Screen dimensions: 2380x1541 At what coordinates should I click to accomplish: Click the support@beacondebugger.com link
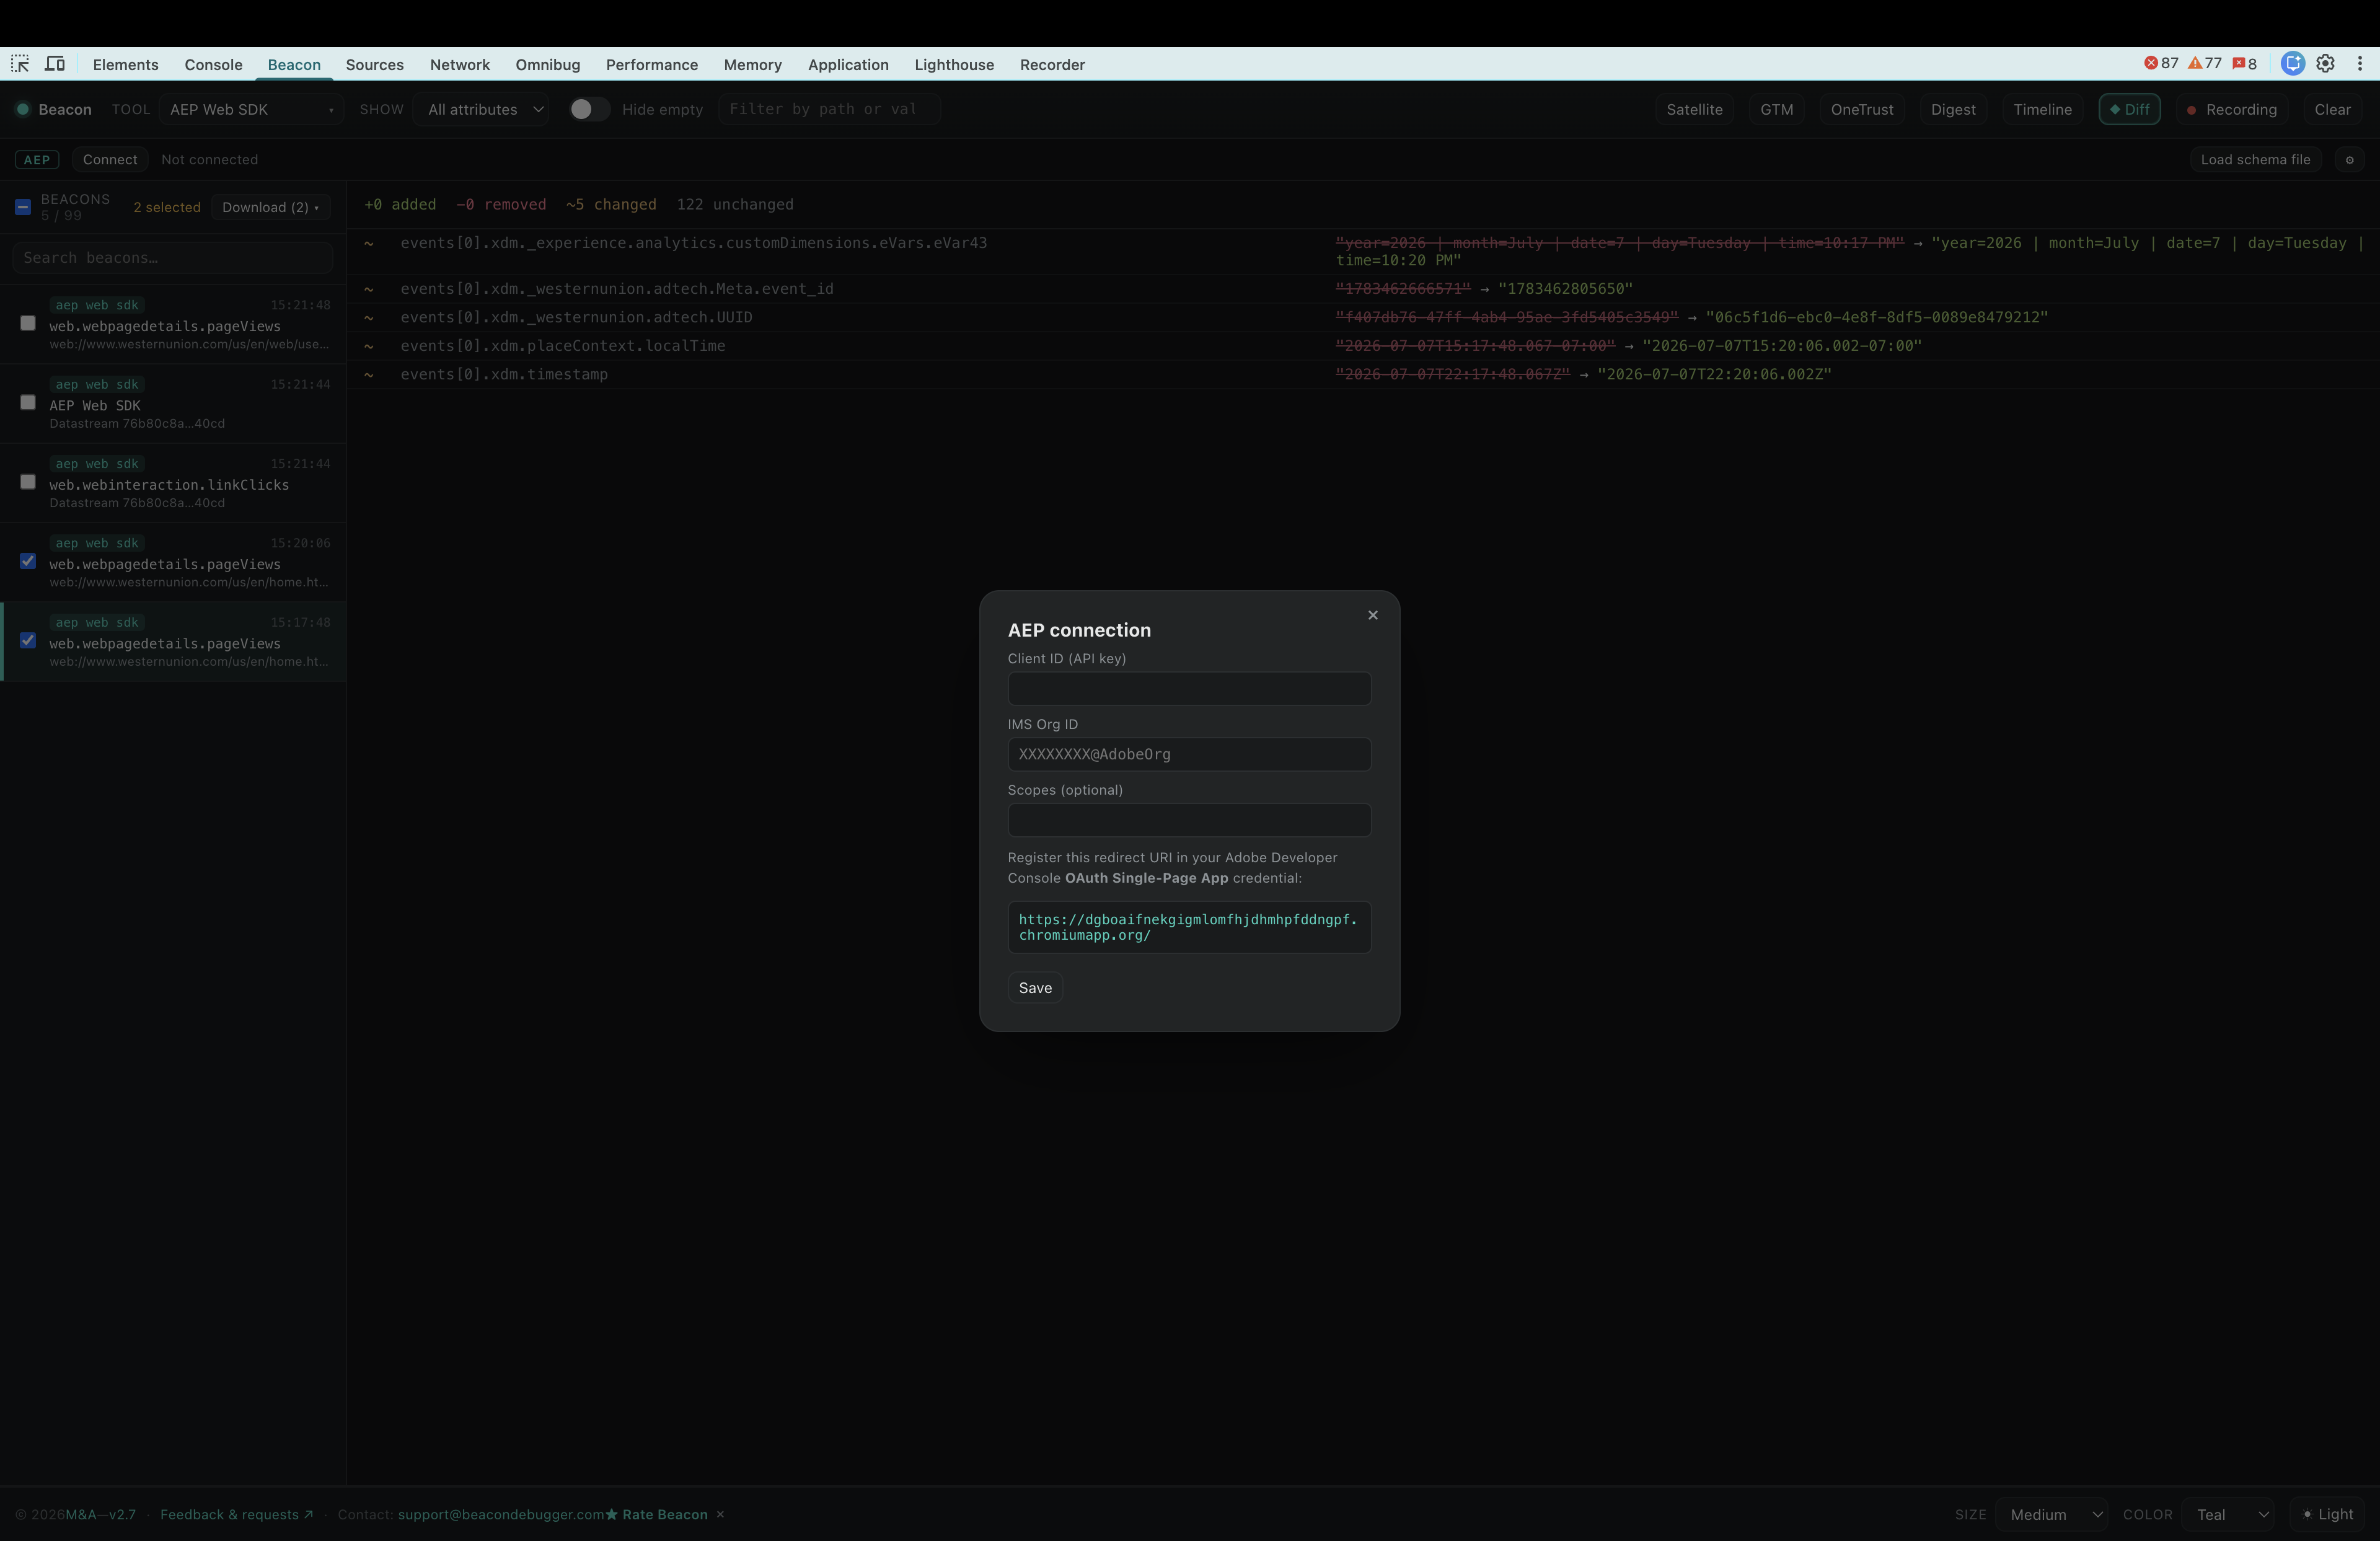coord(501,1514)
